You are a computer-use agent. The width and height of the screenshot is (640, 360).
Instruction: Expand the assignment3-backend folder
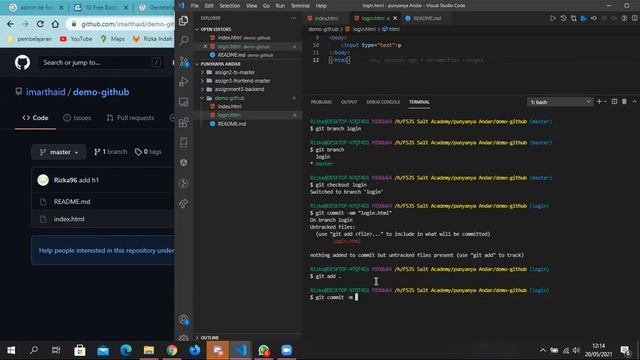pos(239,89)
